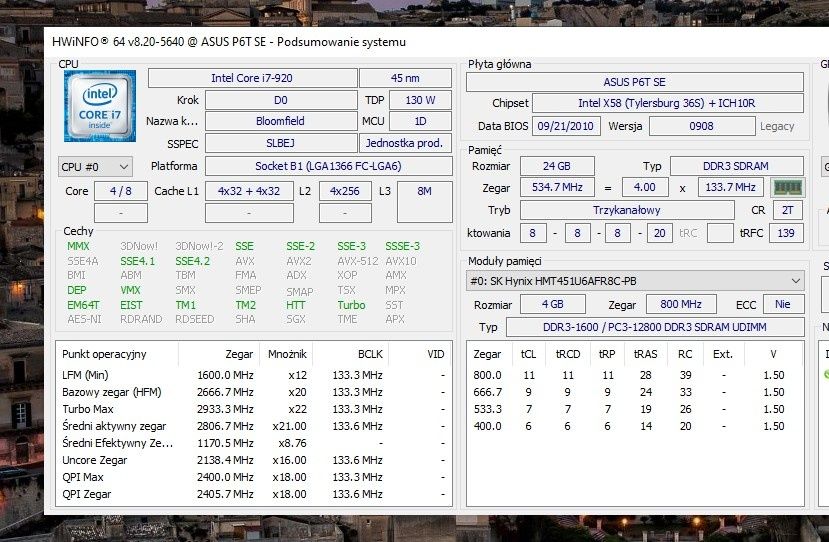Click the BIOS version 0908 field
Screen dimensions: 829x542
point(702,126)
